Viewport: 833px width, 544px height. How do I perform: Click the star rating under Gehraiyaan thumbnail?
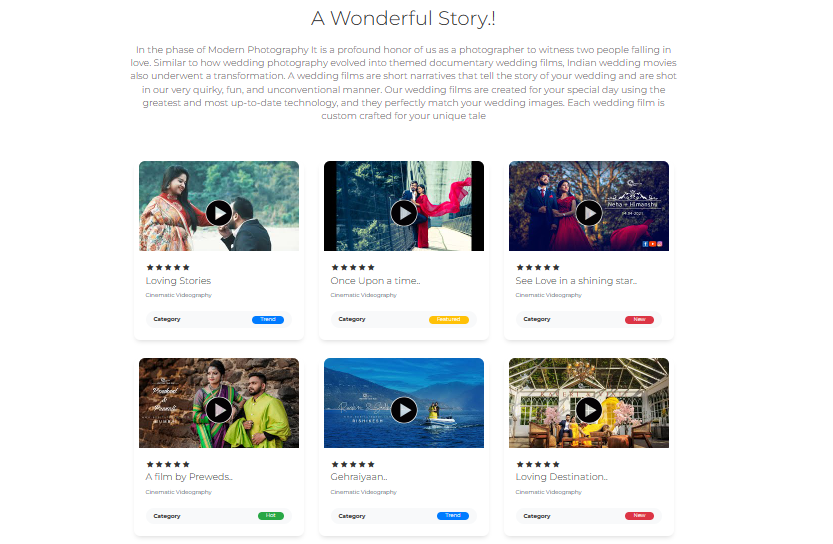tap(353, 464)
